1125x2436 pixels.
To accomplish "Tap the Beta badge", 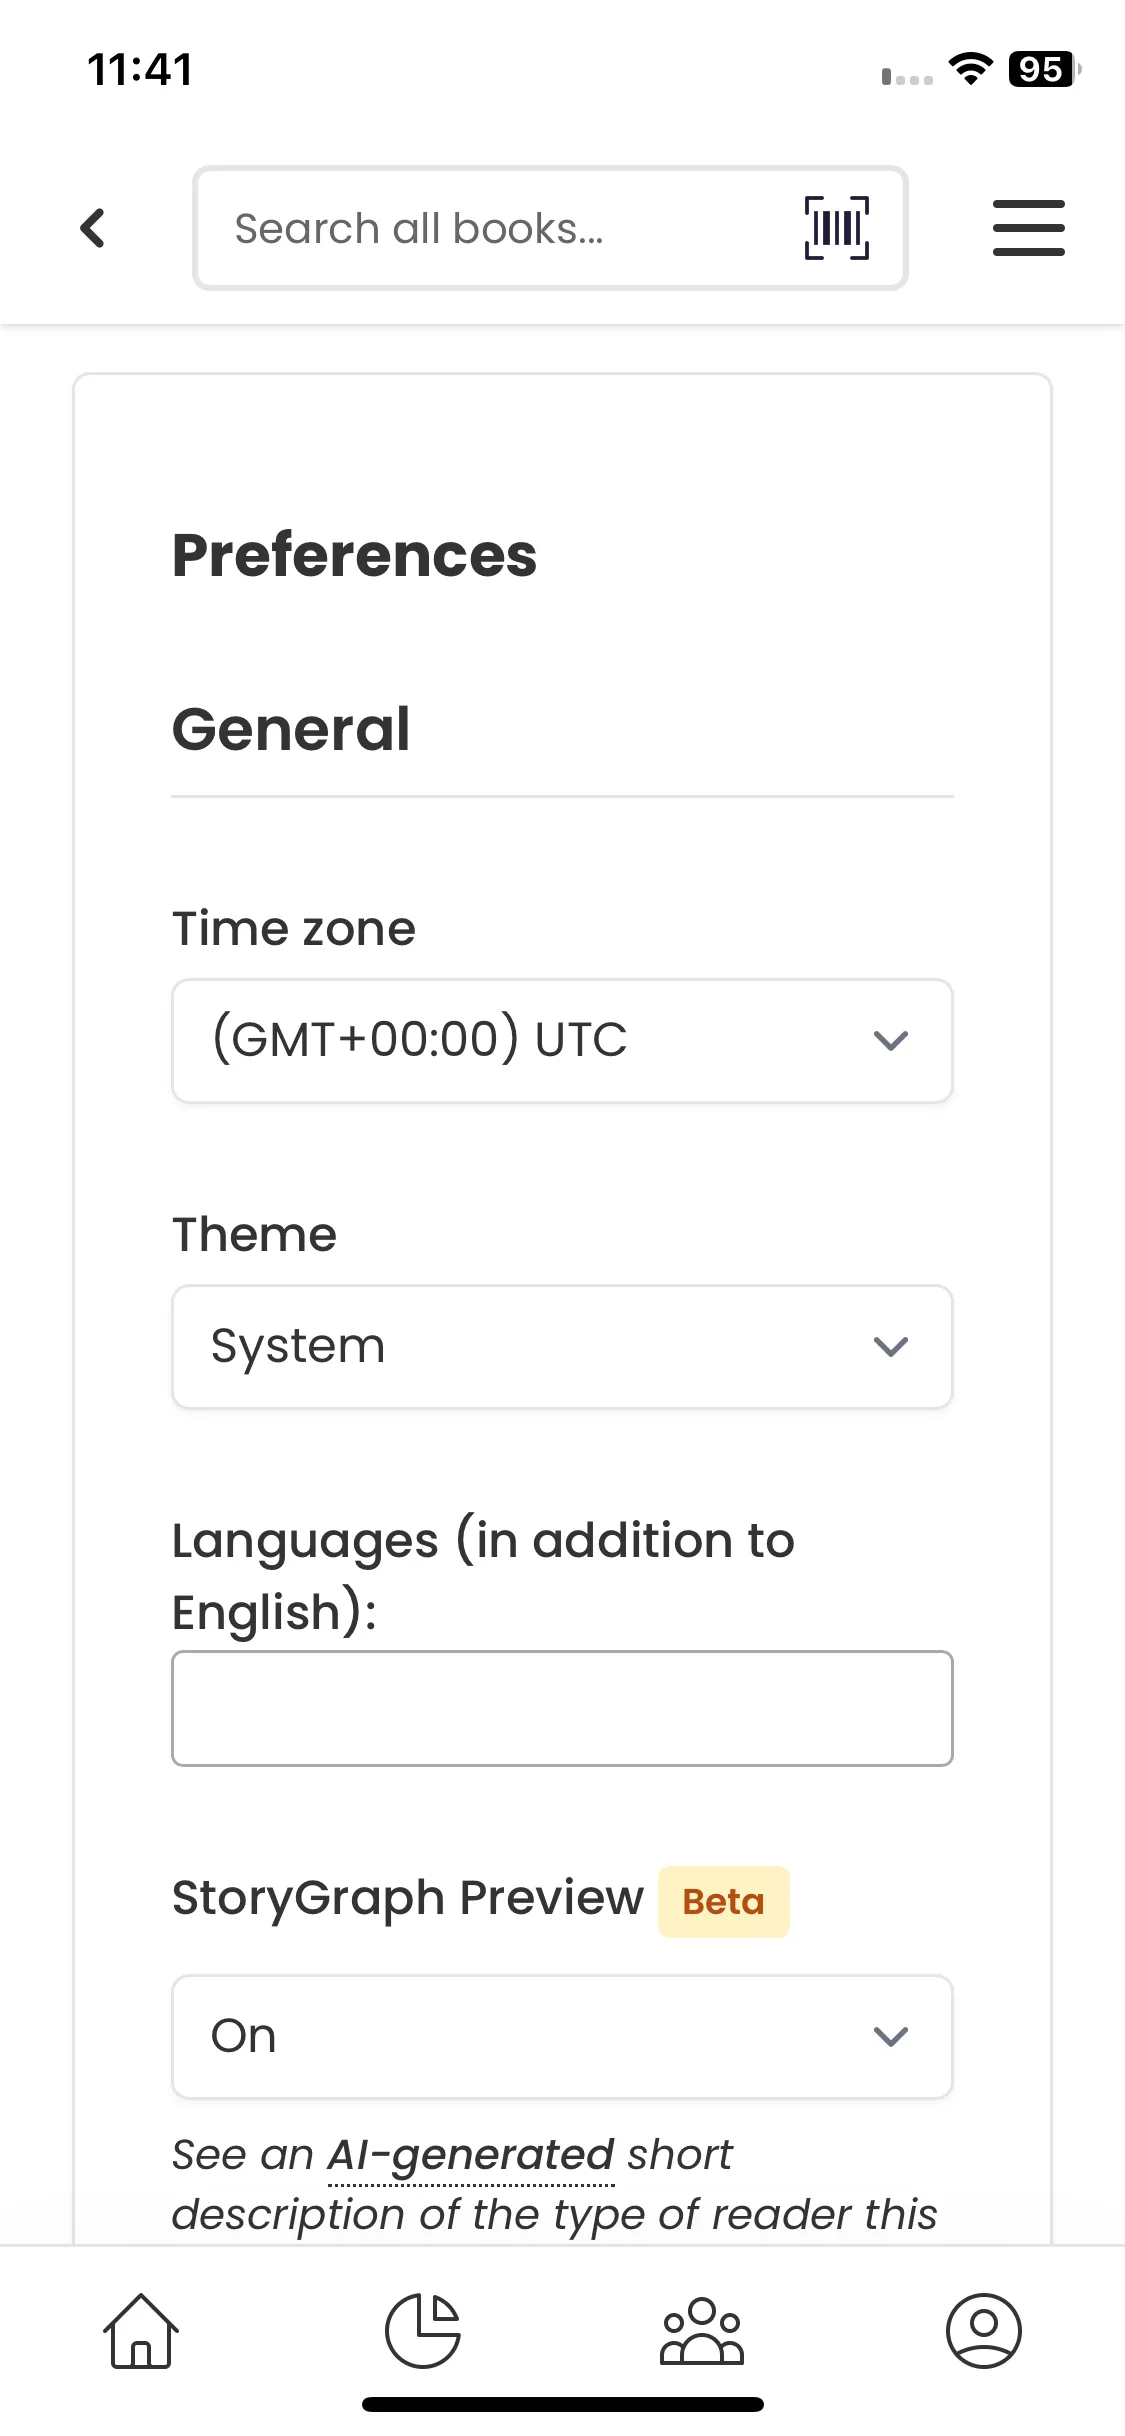I will (x=723, y=1901).
